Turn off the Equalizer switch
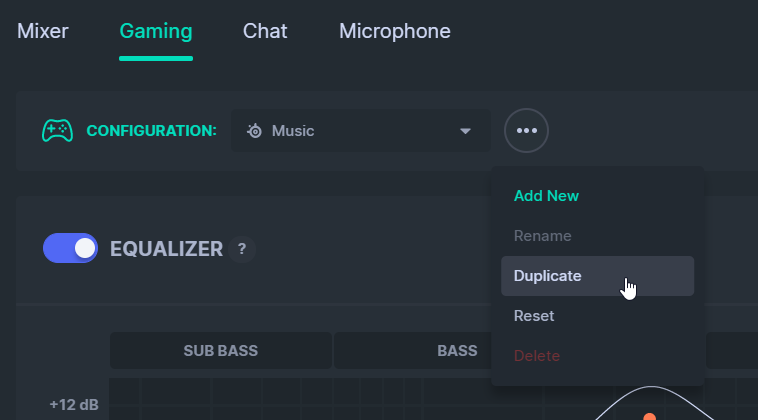The image size is (758, 420). click(x=71, y=248)
